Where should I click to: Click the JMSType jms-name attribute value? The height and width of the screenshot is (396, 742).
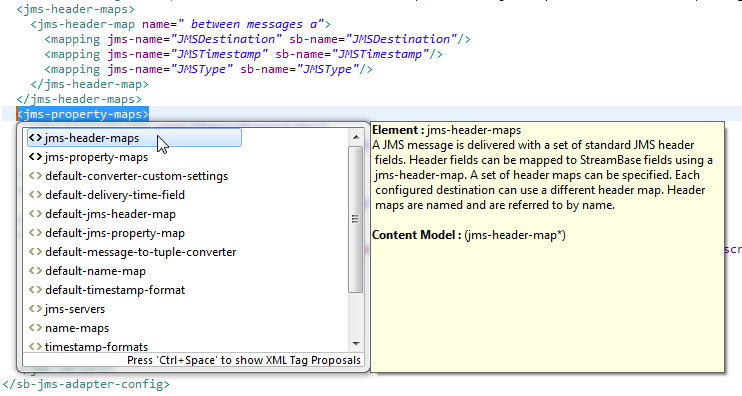[202, 70]
